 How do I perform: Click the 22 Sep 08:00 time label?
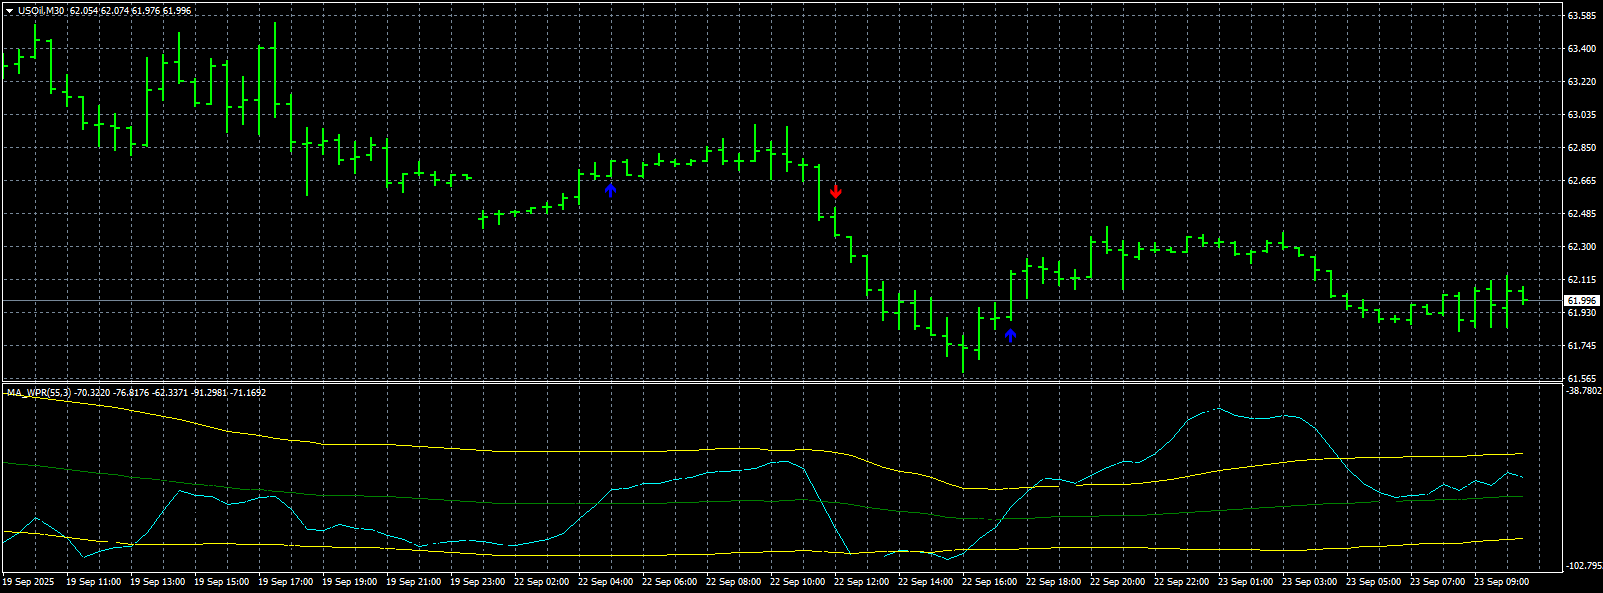pyautogui.click(x=733, y=581)
